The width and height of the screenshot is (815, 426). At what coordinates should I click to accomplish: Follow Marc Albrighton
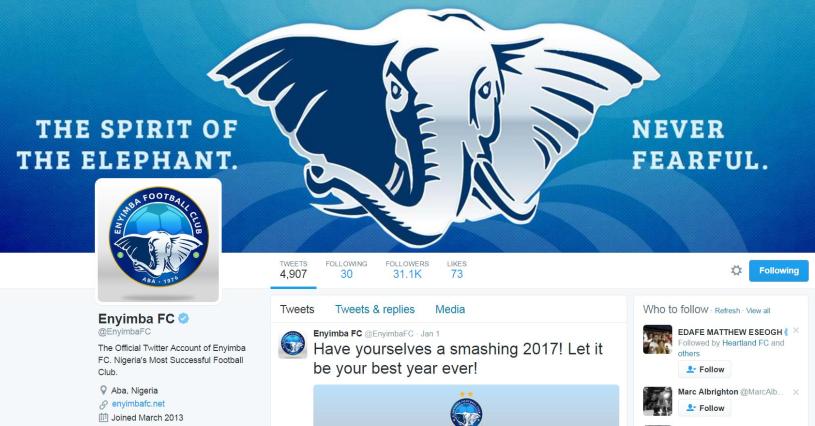[x=705, y=408]
